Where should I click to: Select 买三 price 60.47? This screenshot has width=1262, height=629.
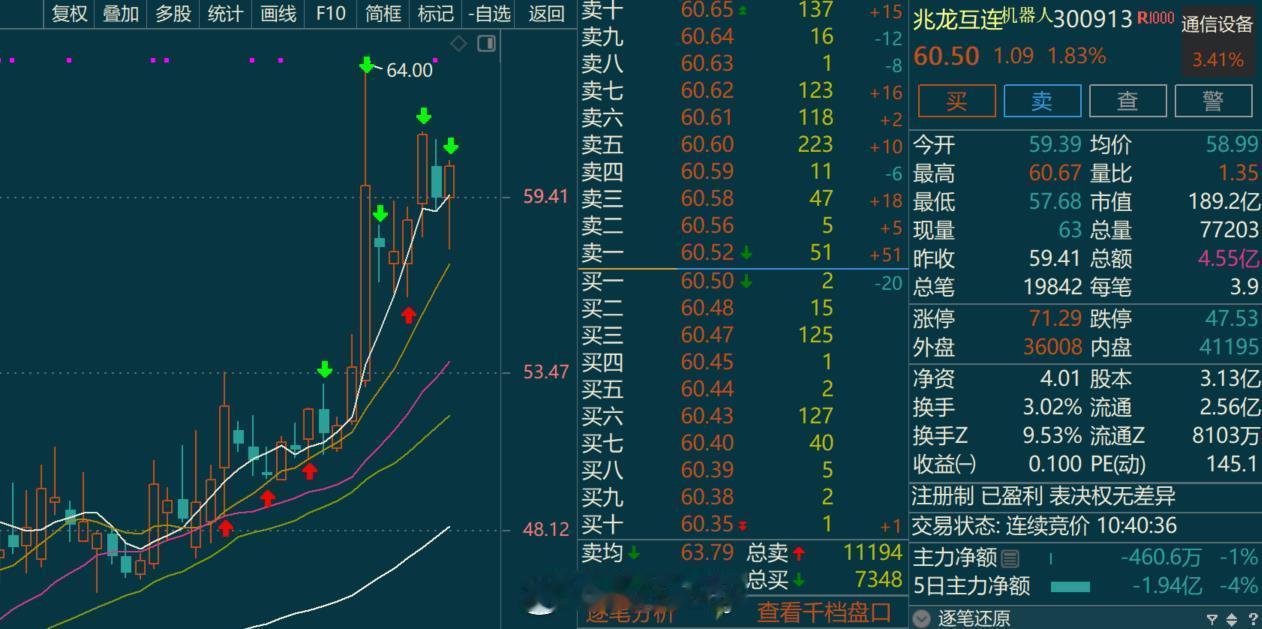coord(707,335)
